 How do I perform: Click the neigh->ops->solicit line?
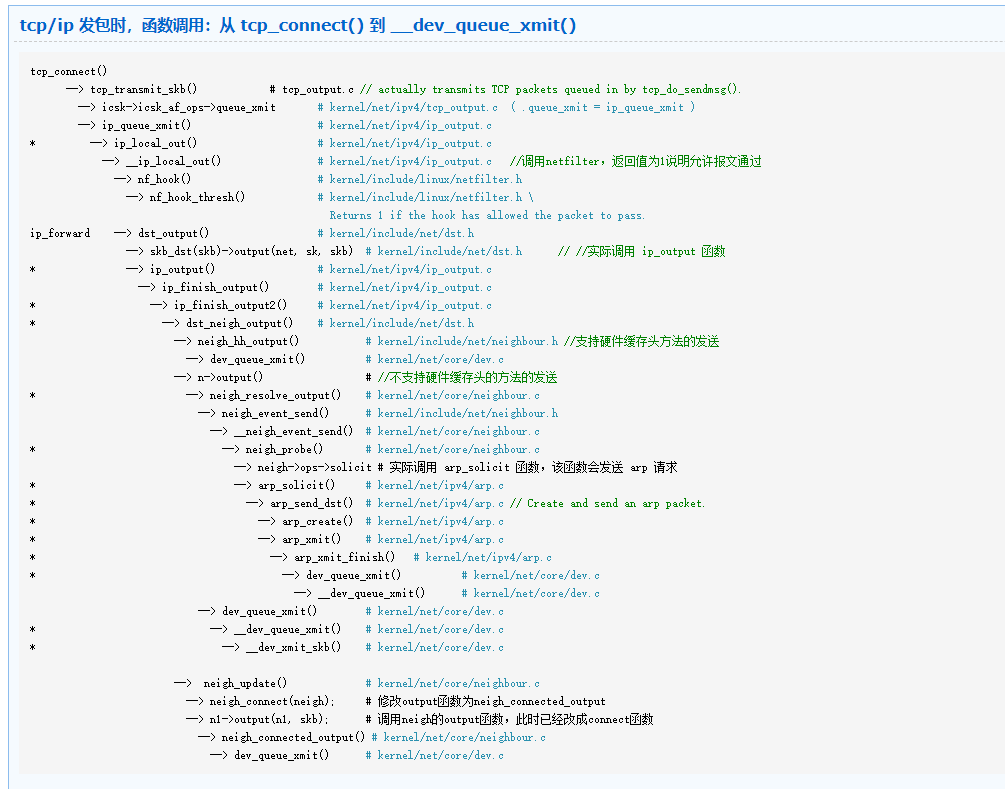pyautogui.click(x=314, y=468)
